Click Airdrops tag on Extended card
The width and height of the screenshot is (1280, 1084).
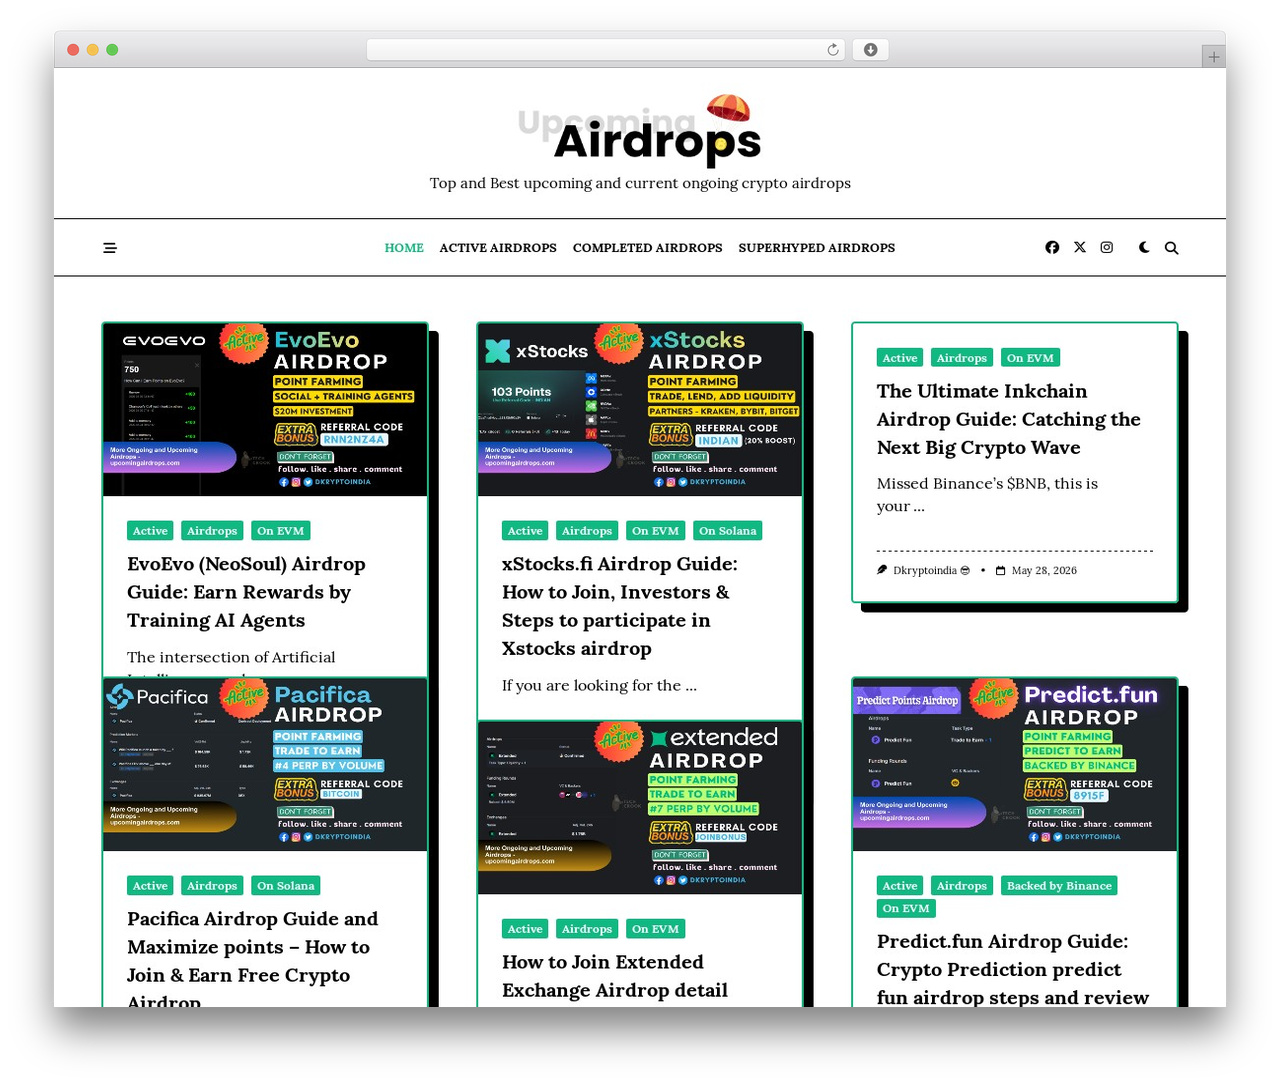click(x=587, y=929)
